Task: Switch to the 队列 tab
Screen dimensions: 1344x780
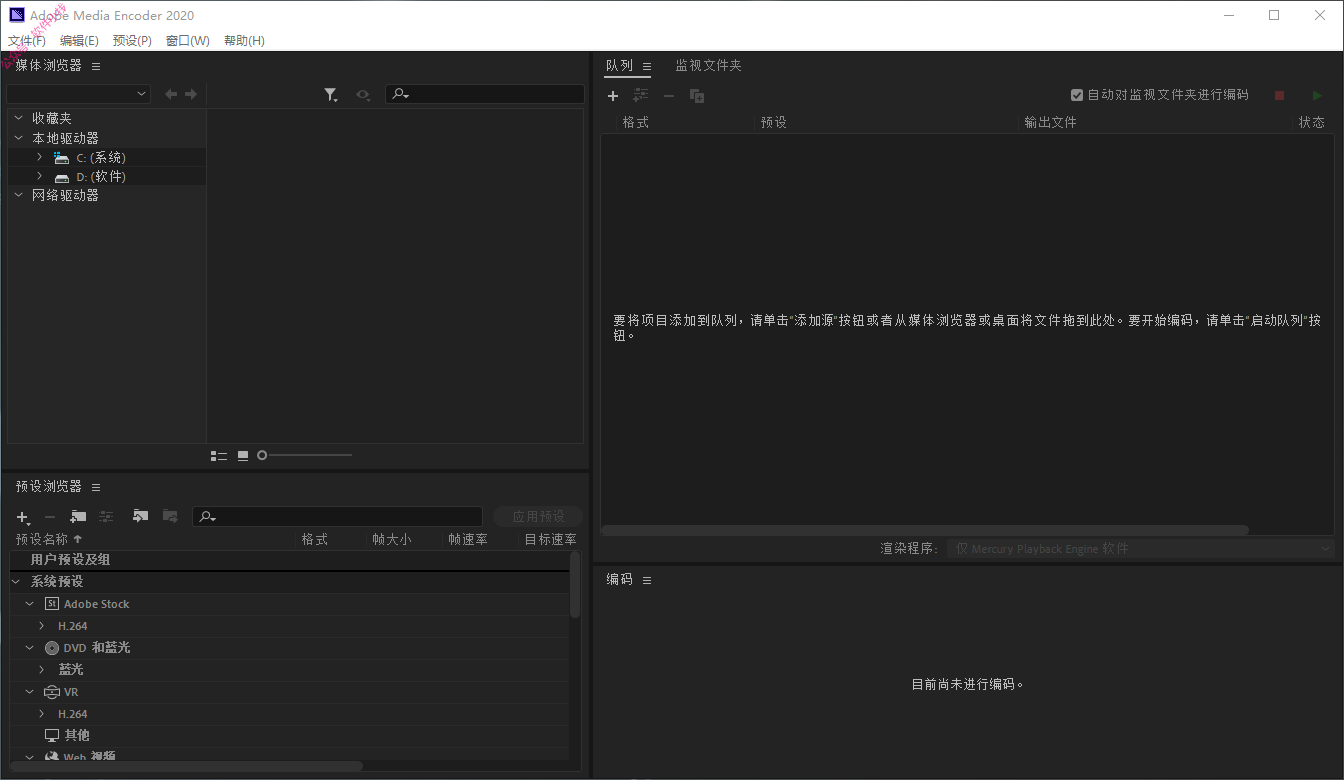Action: [619, 65]
